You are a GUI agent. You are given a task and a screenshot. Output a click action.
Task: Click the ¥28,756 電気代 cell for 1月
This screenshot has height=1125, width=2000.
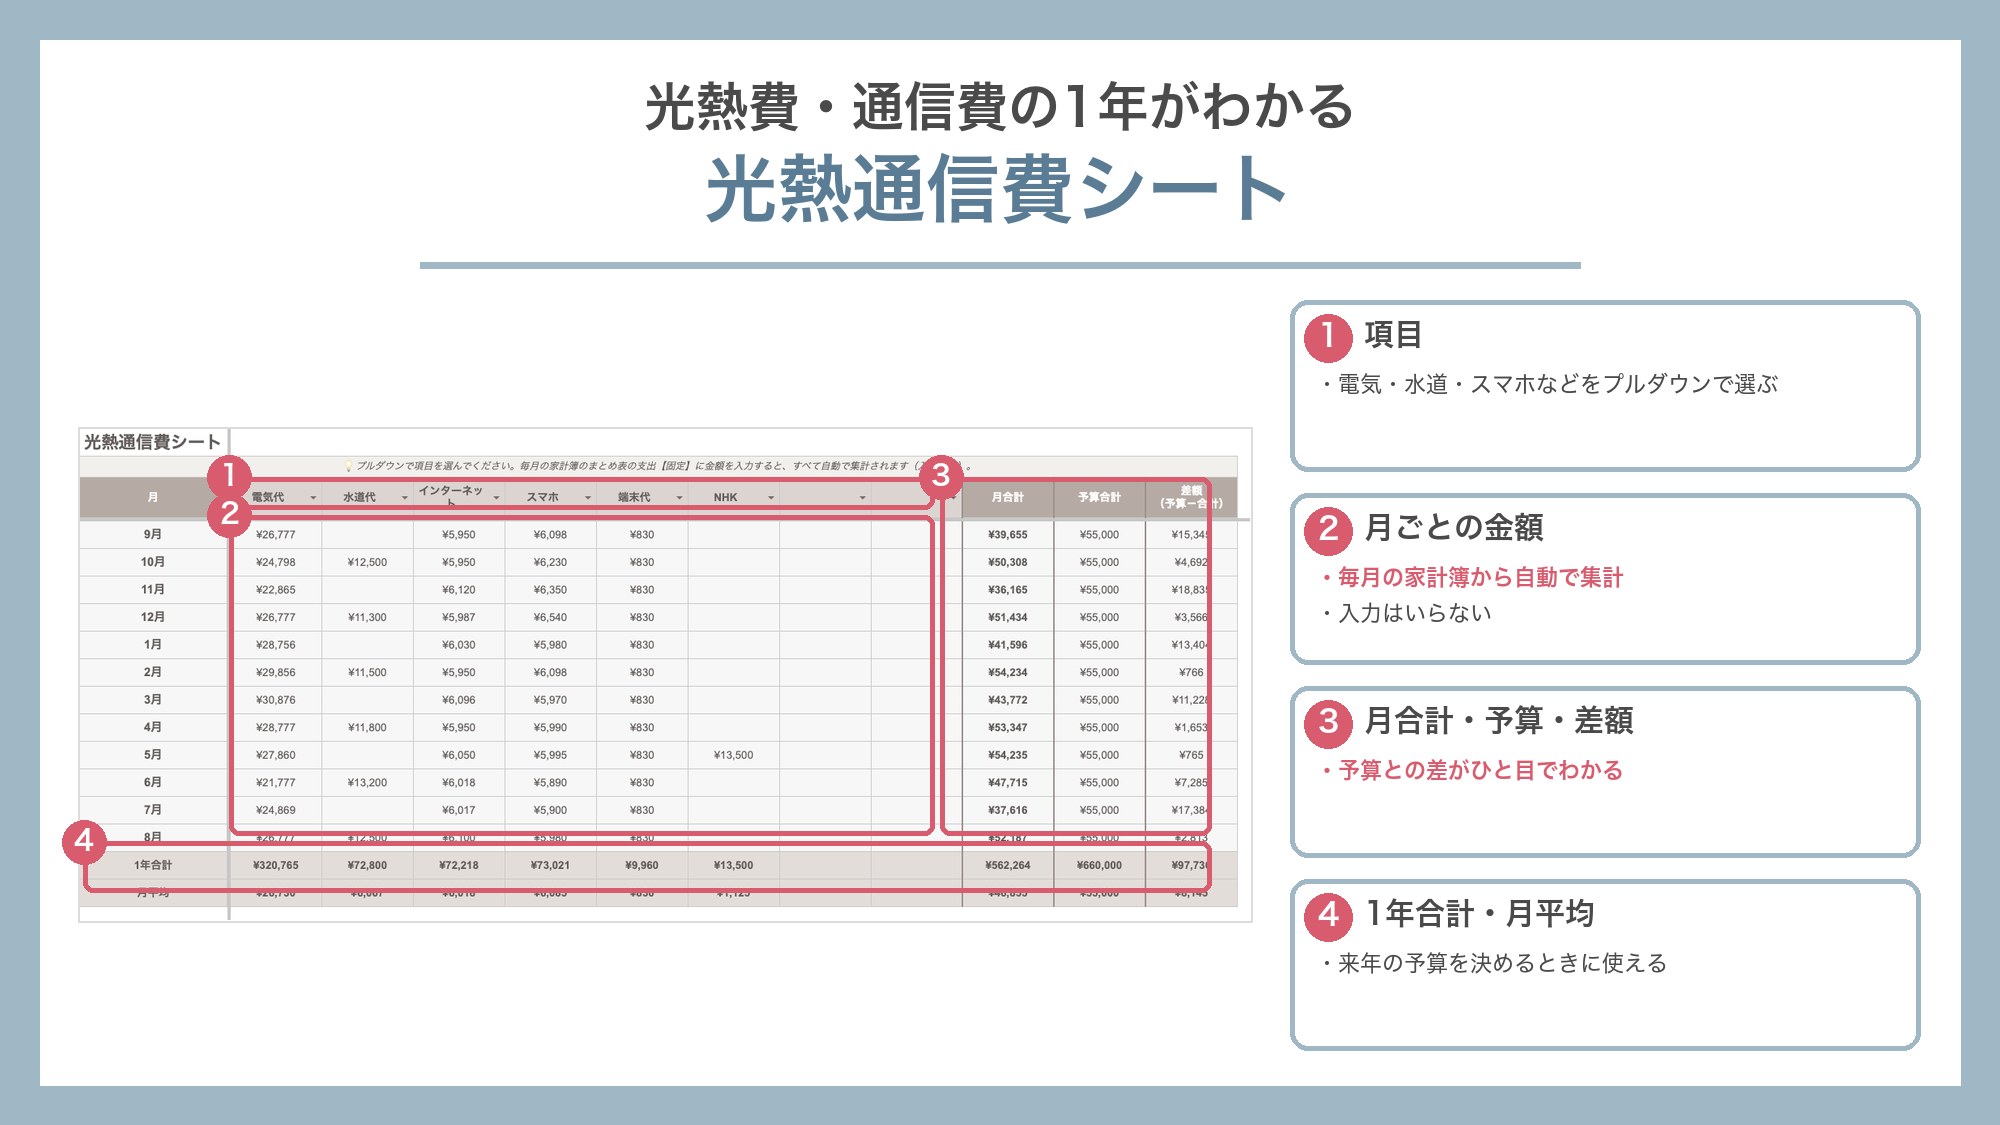(x=276, y=645)
